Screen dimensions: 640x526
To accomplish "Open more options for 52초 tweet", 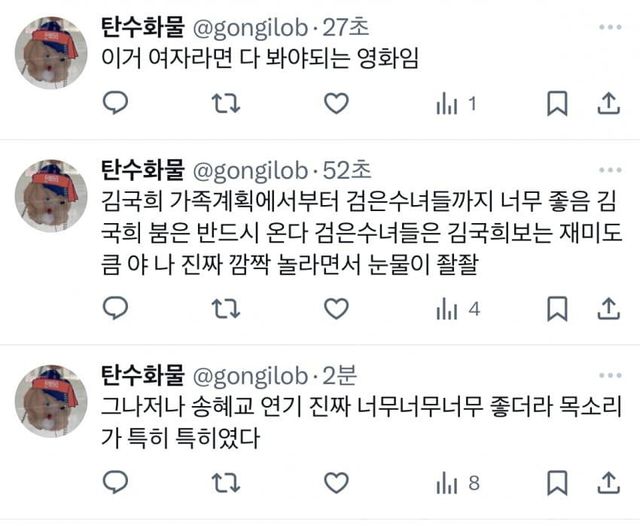I will click(610, 170).
